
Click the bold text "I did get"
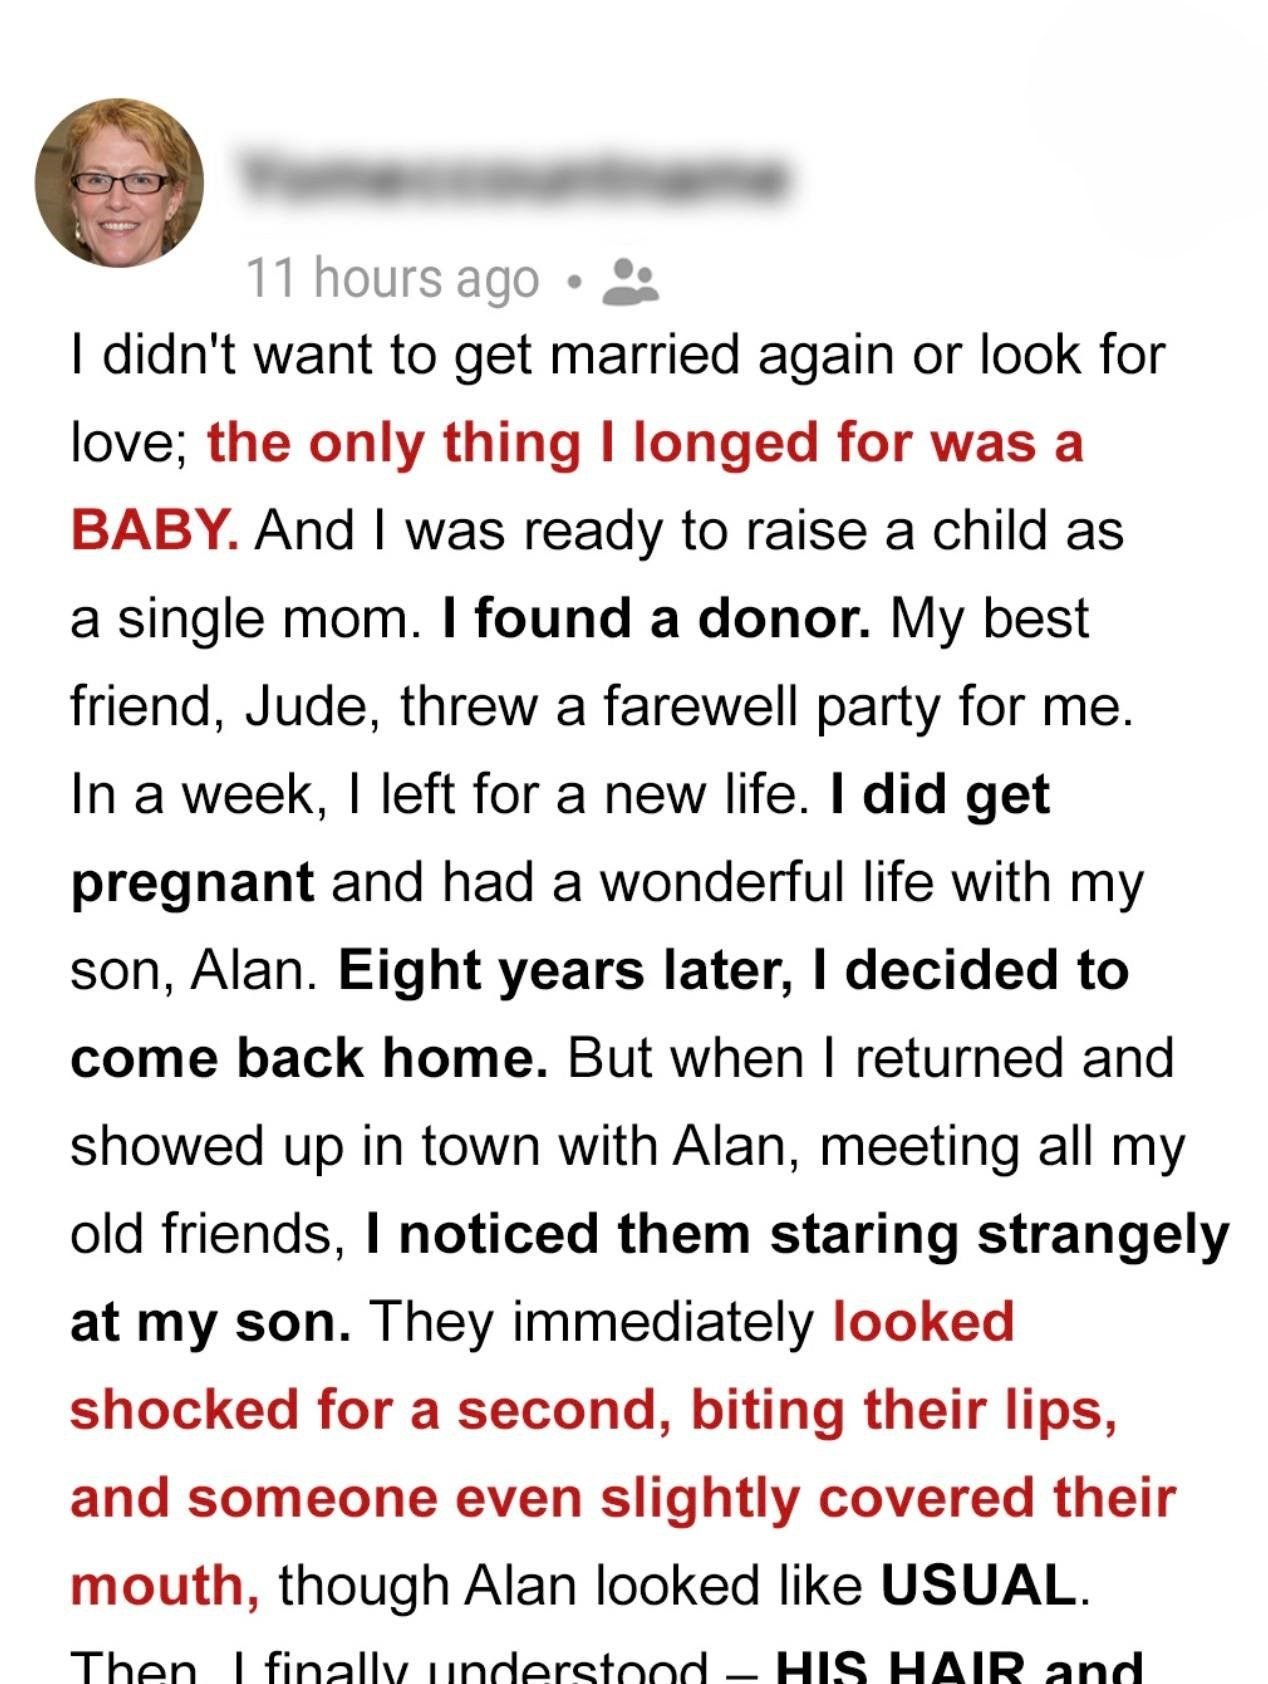coord(940,794)
